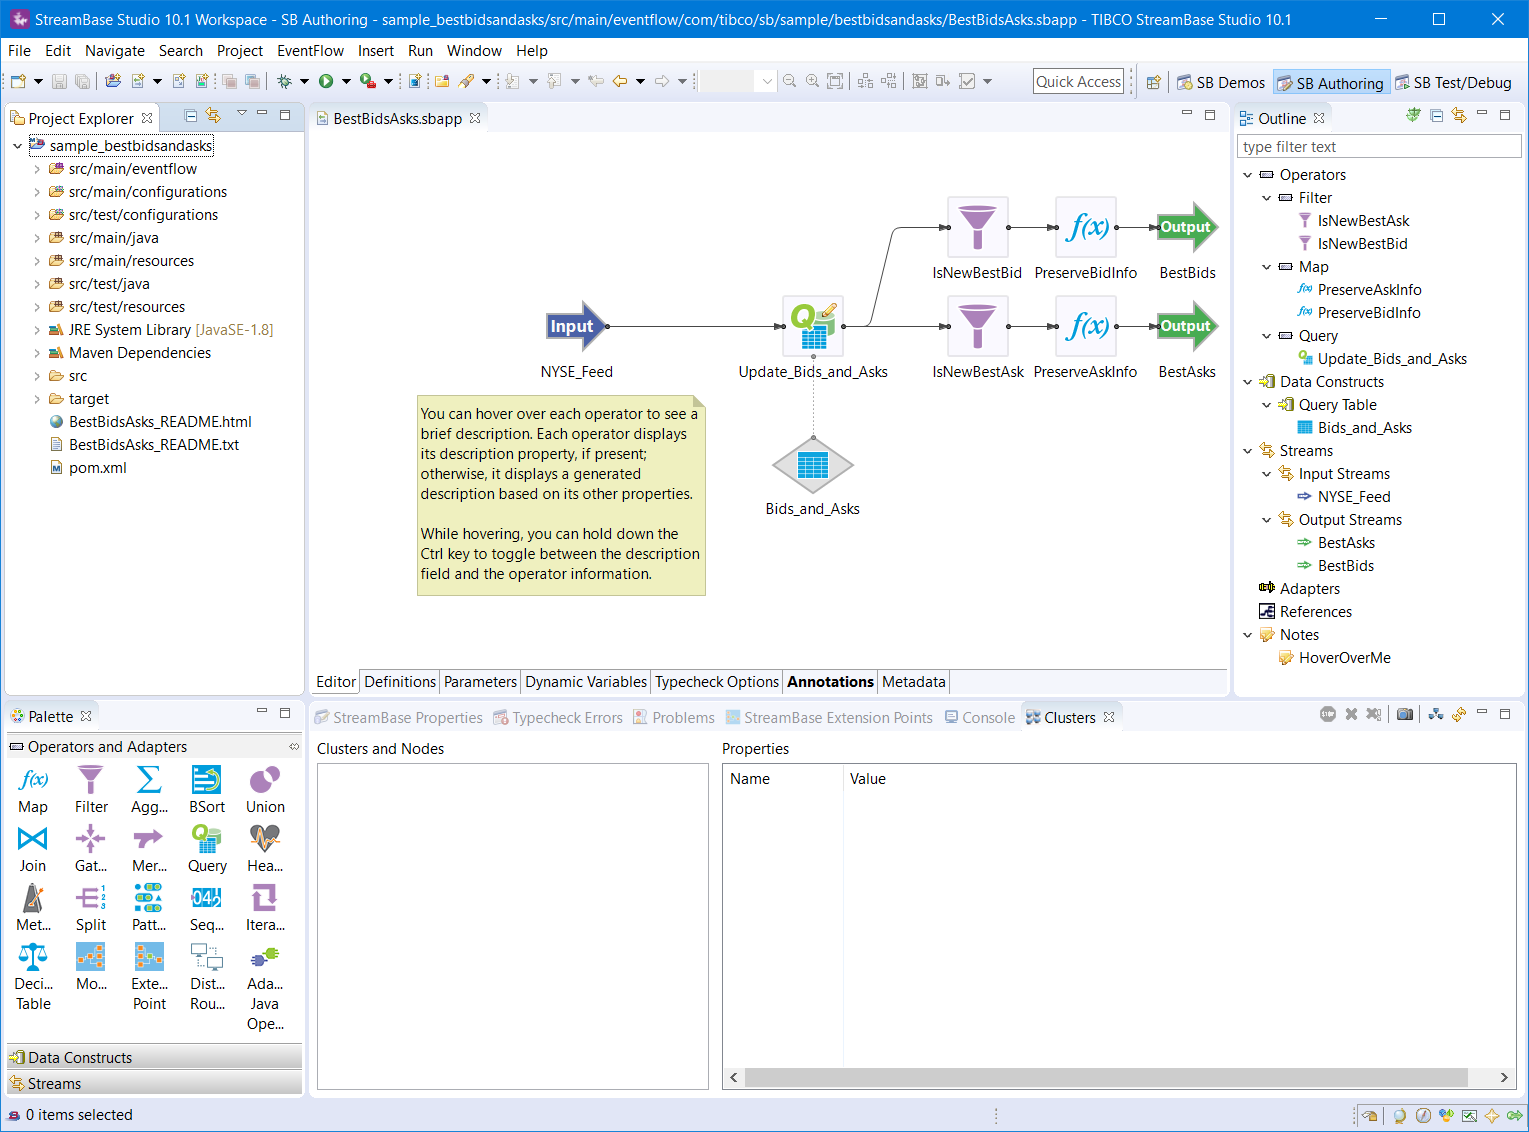Viewport: 1529px width, 1132px height.
Task: Click the zoom out magnifier icon
Action: (x=789, y=81)
